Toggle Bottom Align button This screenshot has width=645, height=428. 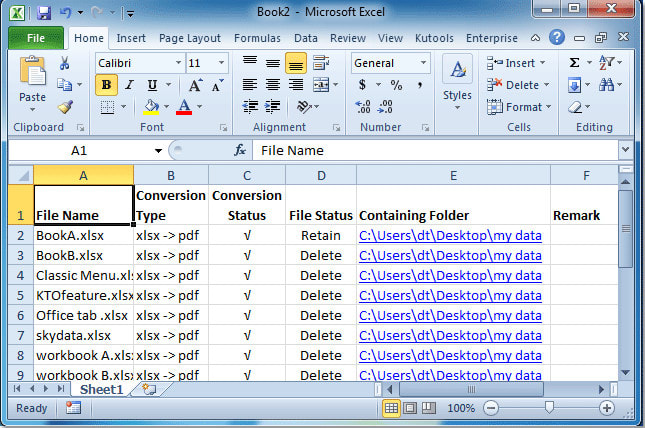(295, 63)
